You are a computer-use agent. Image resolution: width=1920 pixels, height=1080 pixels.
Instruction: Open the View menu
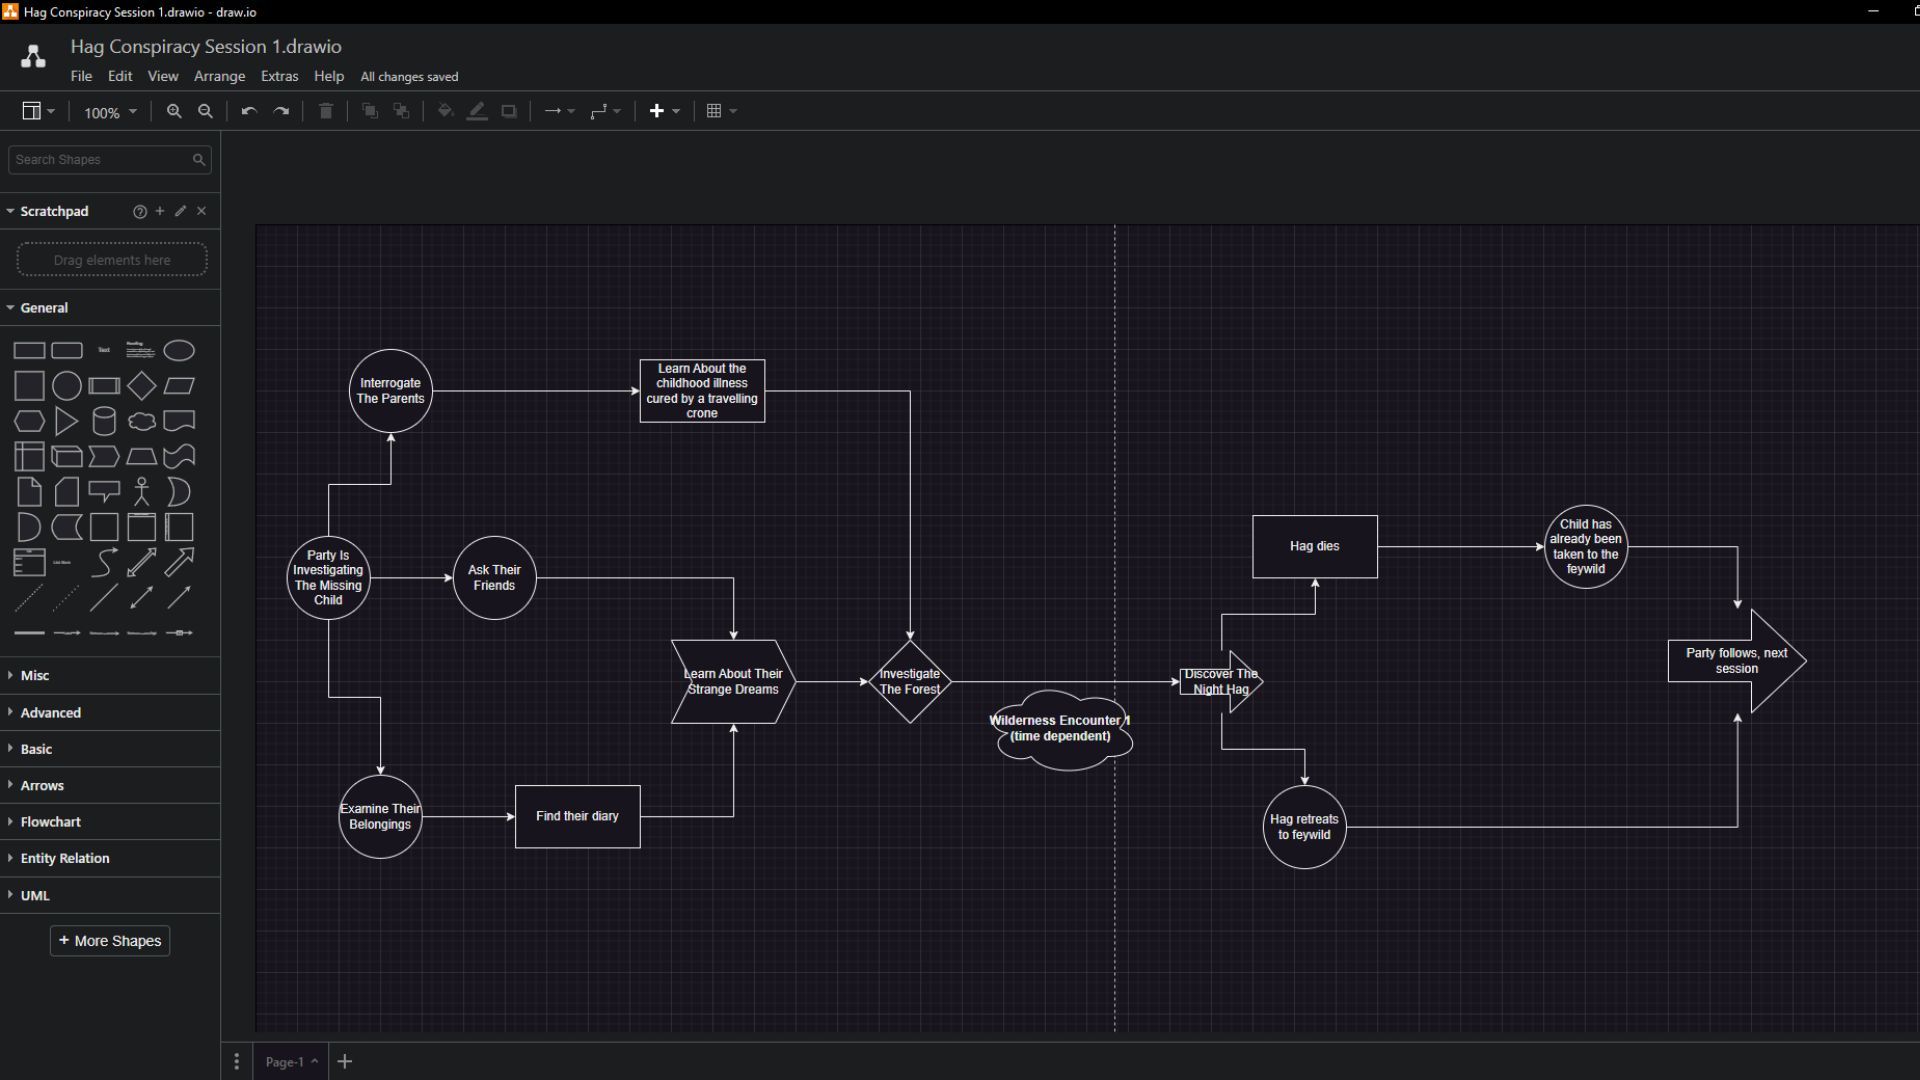(163, 76)
